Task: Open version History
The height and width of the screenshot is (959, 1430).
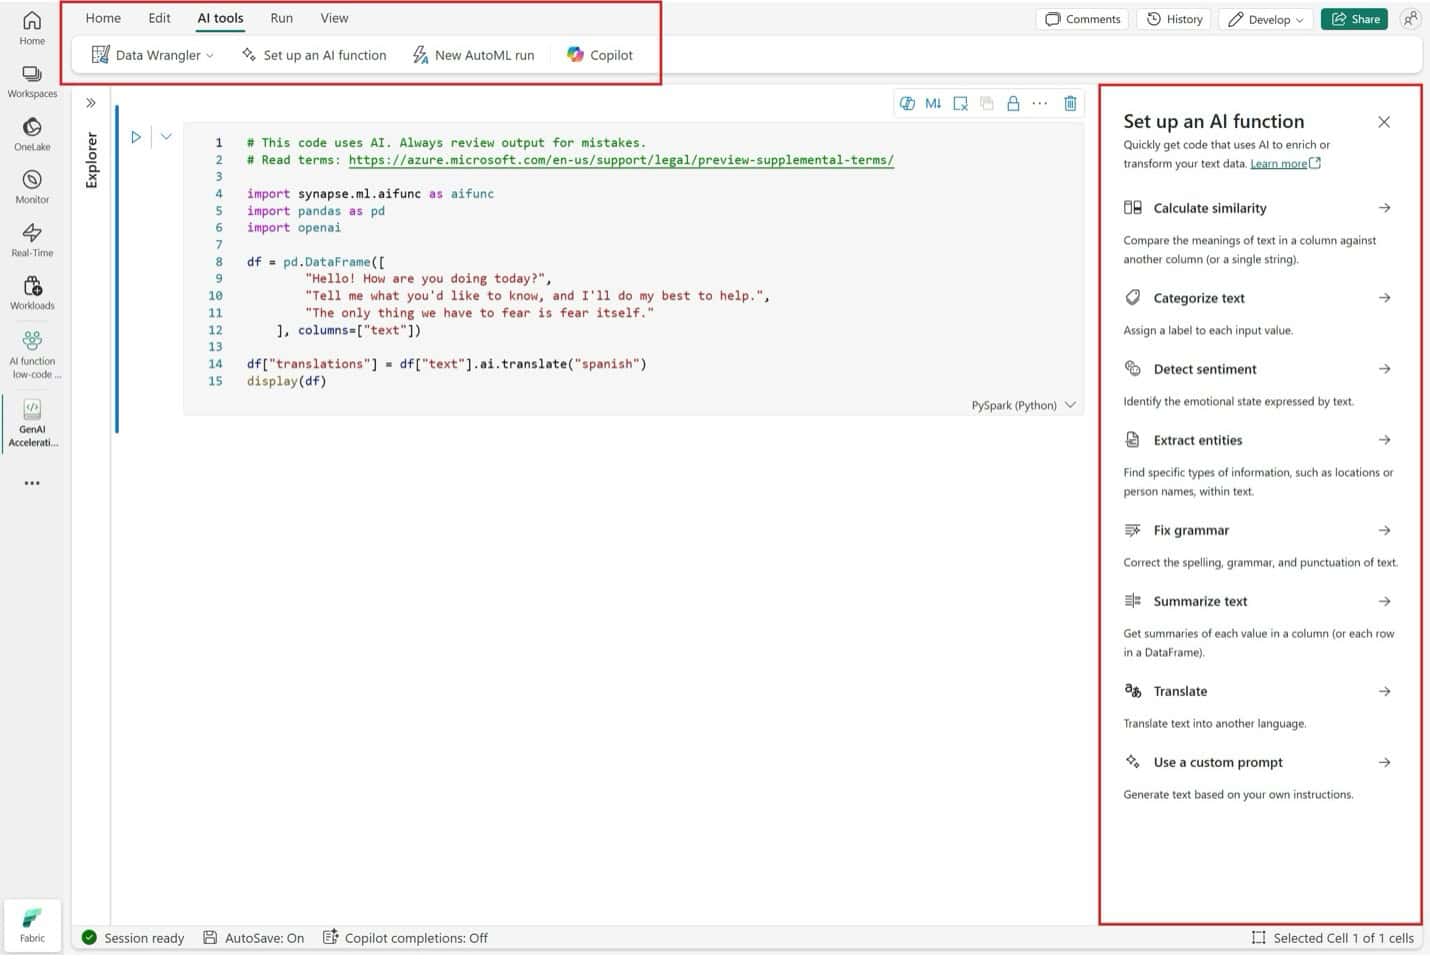Action: click(1174, 19)
